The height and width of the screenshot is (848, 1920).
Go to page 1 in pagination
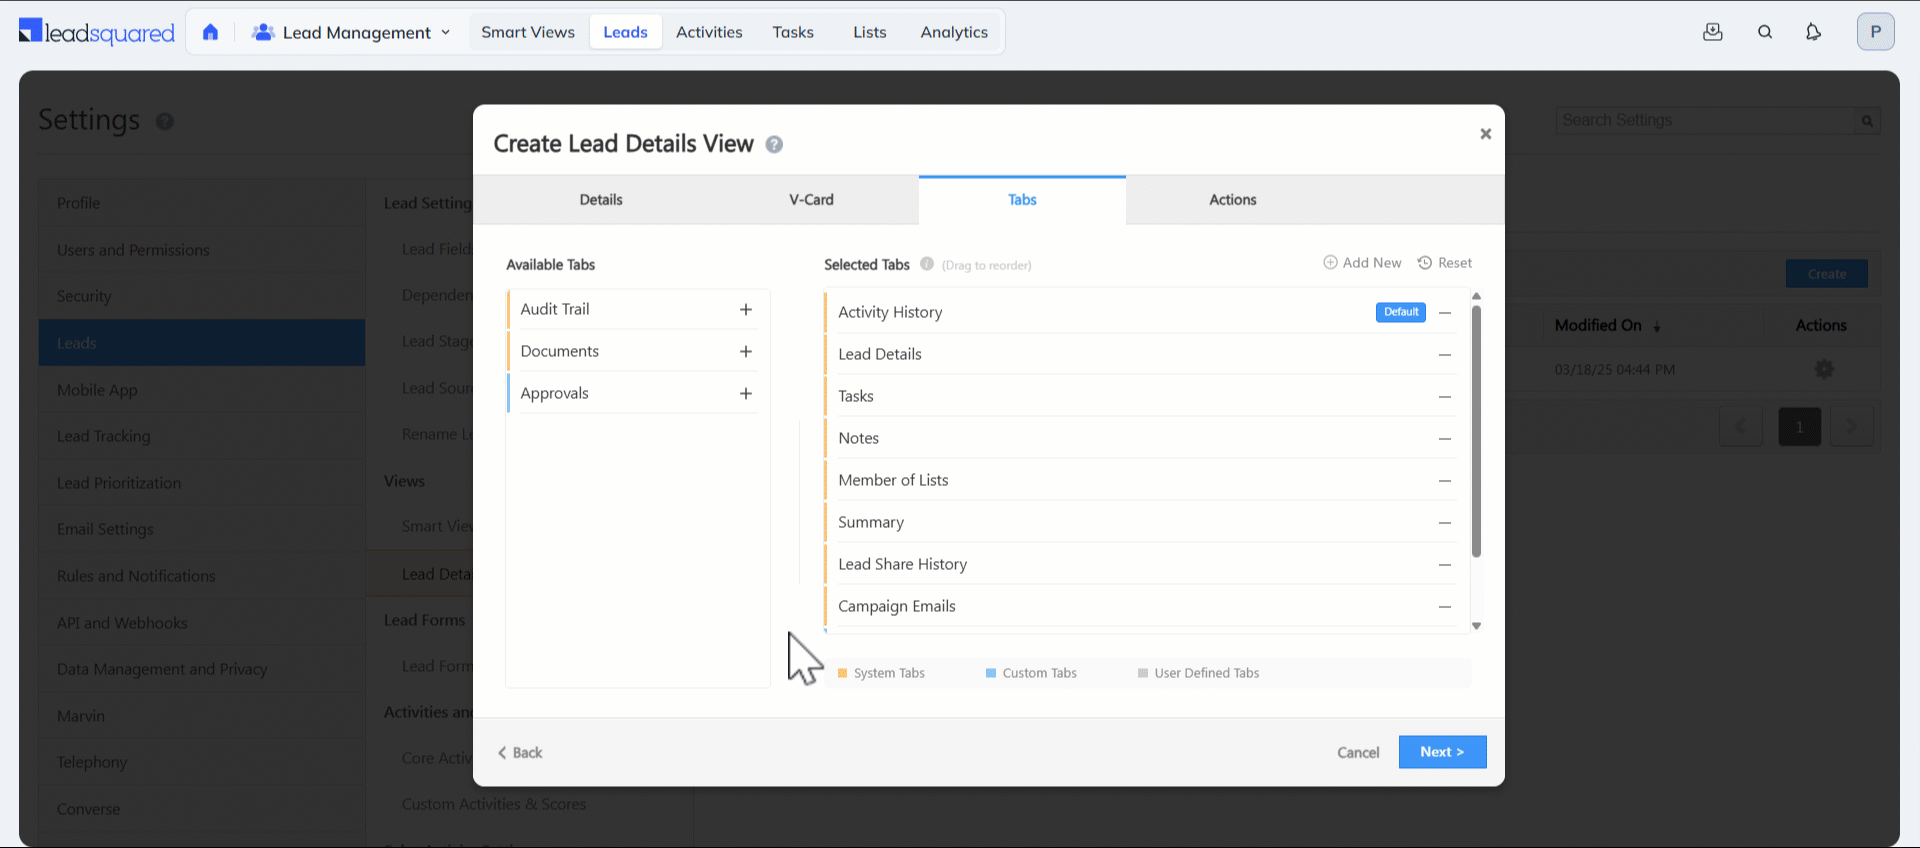pos(1799,427)
